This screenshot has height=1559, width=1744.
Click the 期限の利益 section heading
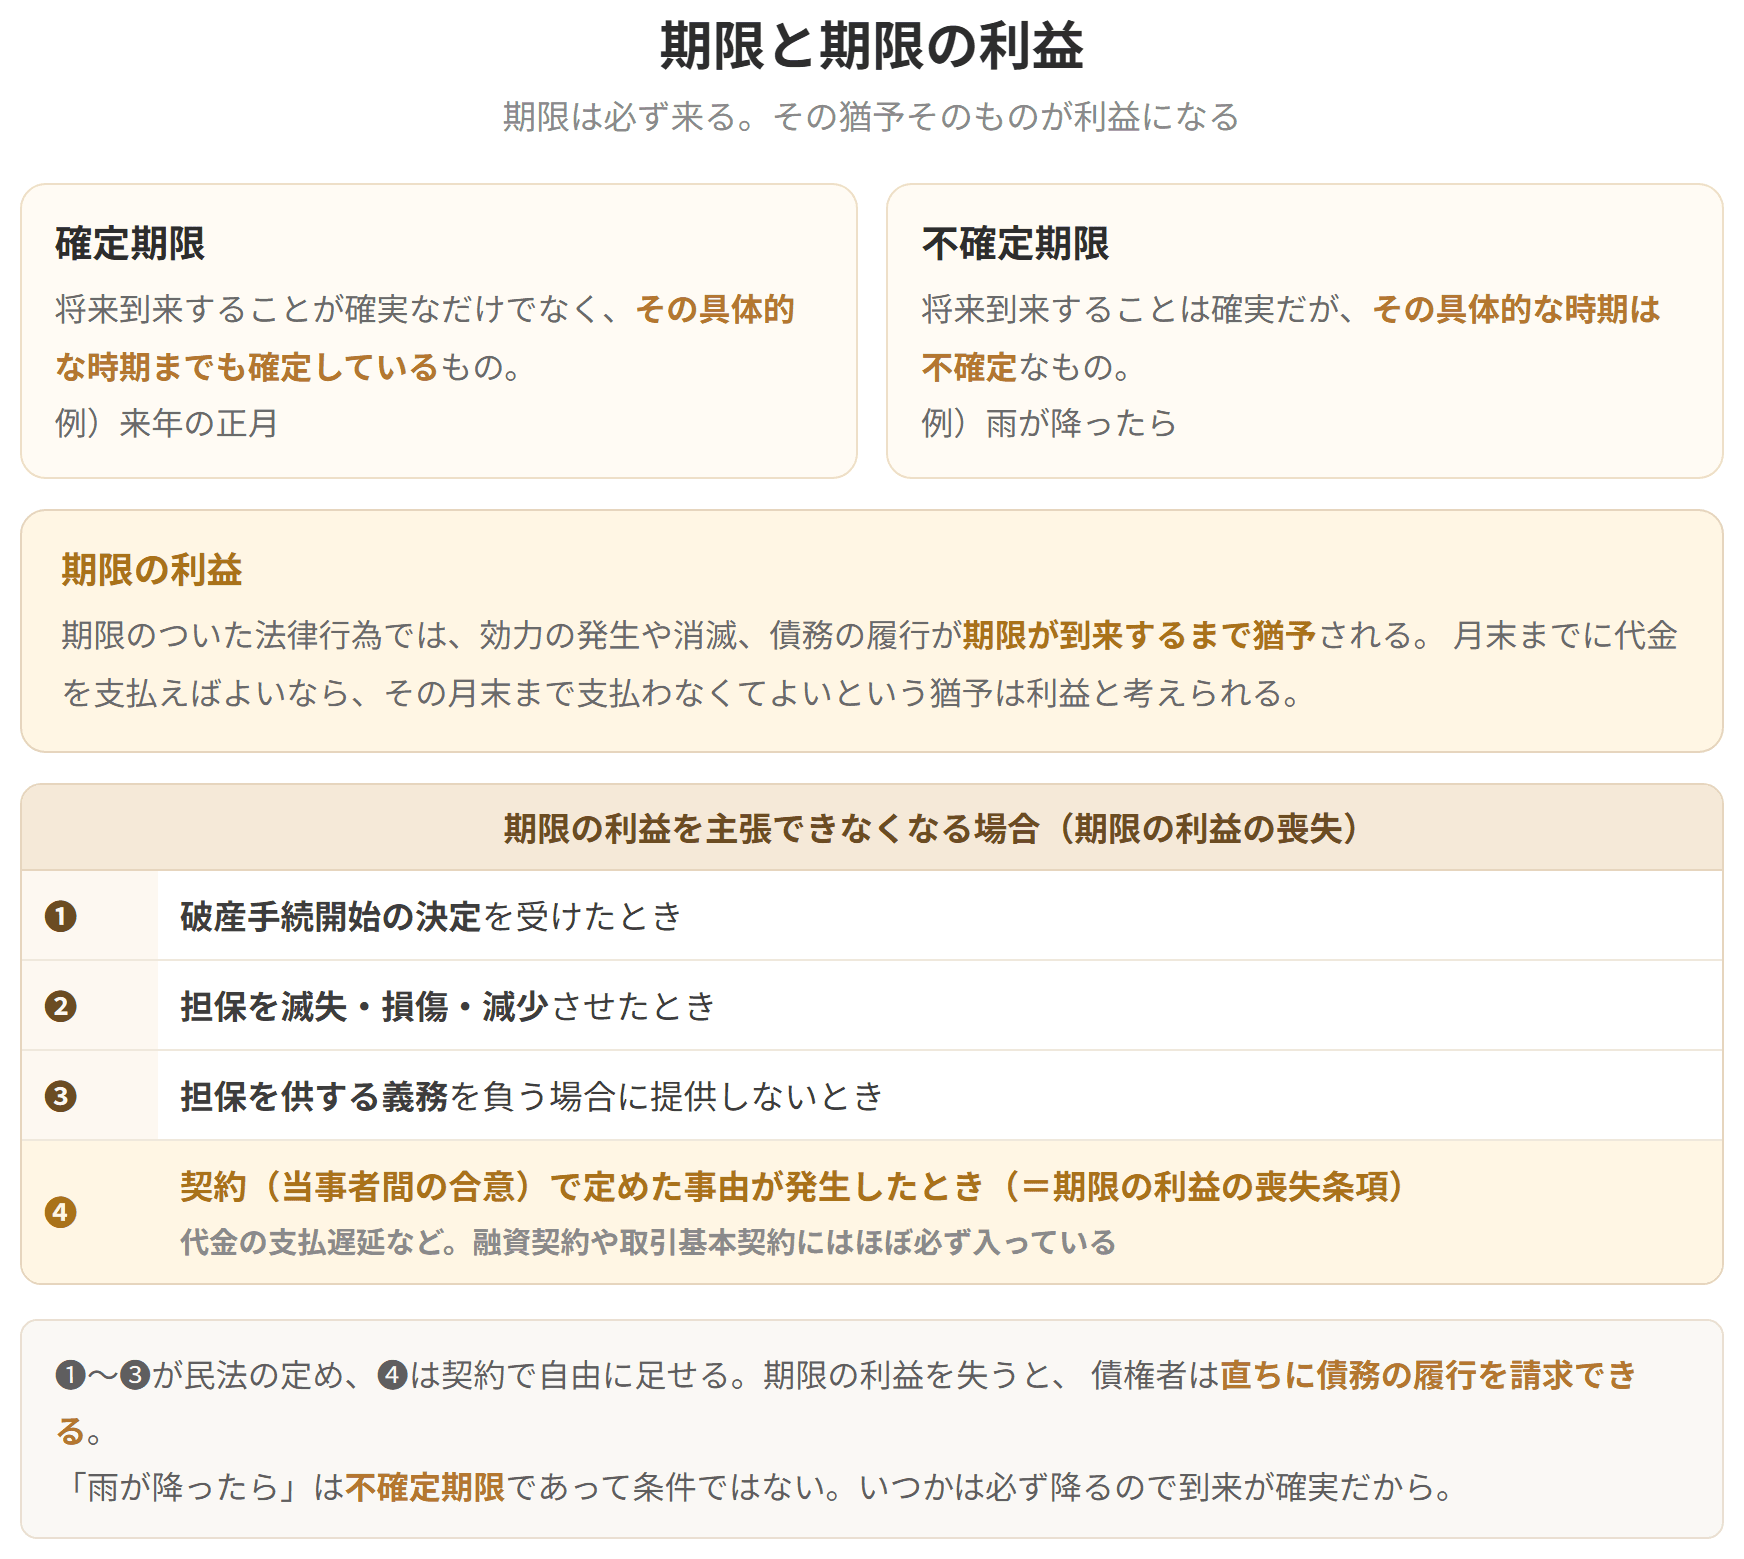pyautogui.click(x=152, y=570)
